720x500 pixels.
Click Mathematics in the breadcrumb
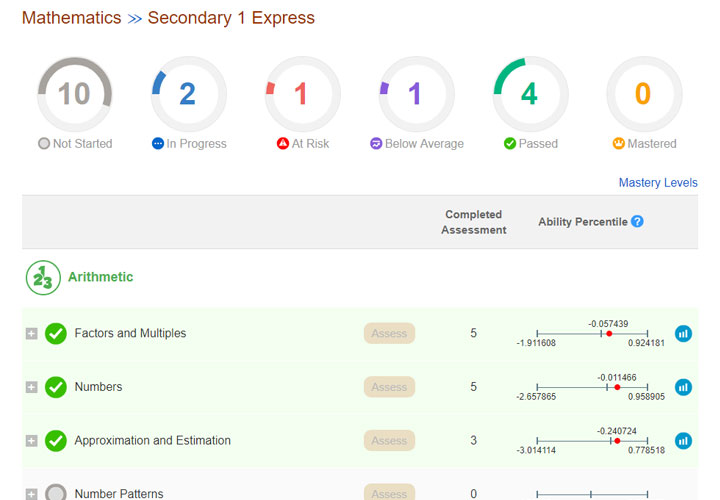point(71,18)
